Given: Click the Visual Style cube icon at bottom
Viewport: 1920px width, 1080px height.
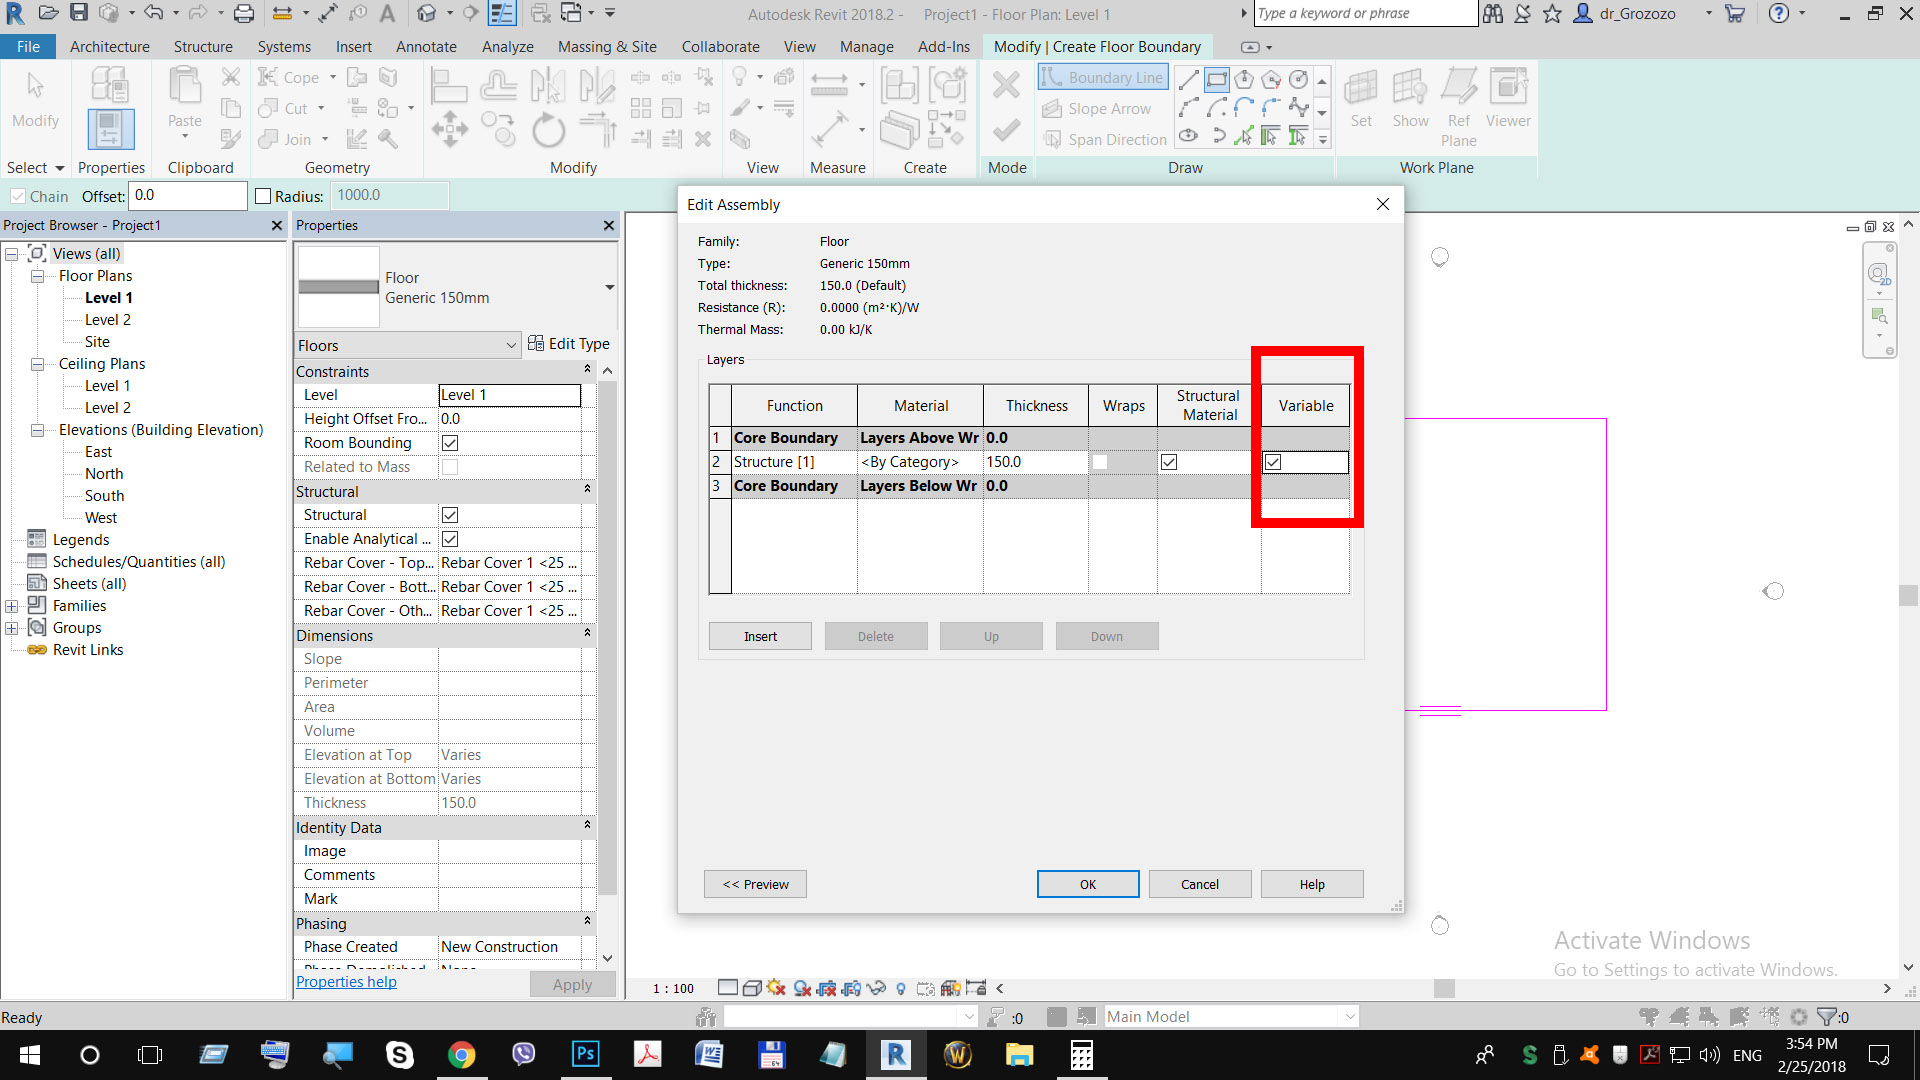Looking at the screenshot, I should click(x=752, y=988).
